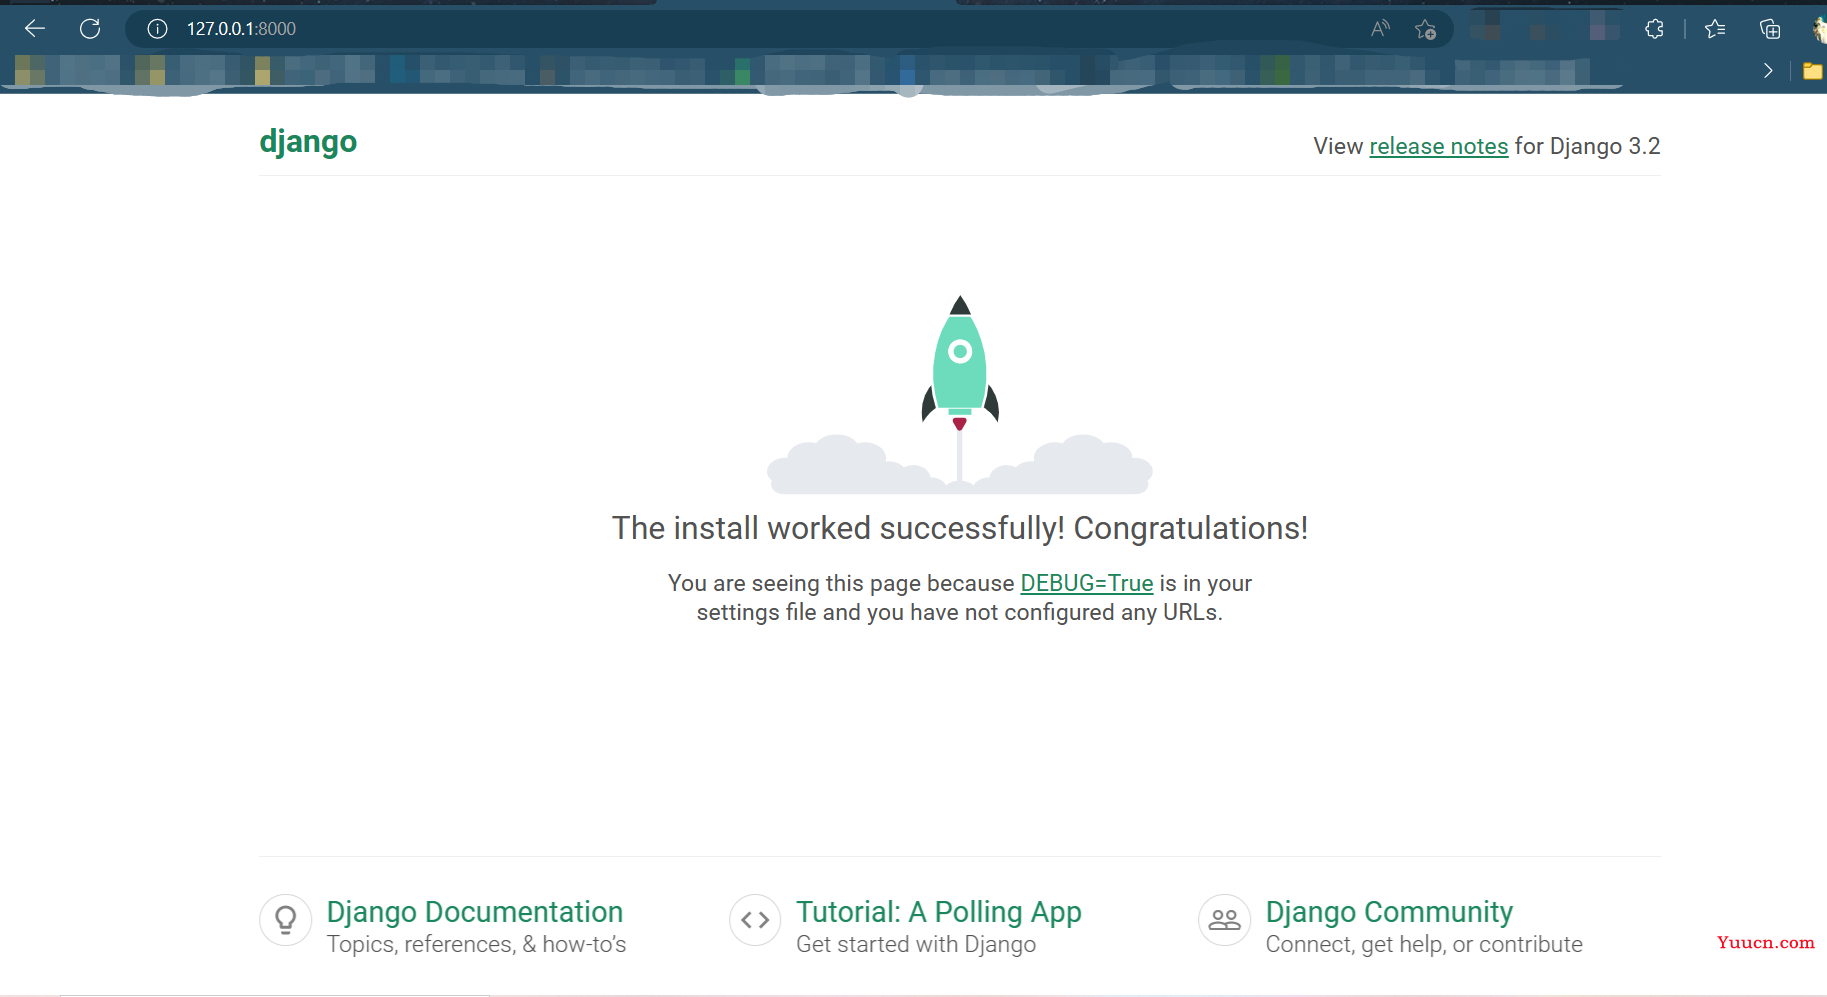Image resolution: width=1827 pixels, height=997 pixels.
Task: Add this page to favorites star icon
Action: click(1426, 29)
